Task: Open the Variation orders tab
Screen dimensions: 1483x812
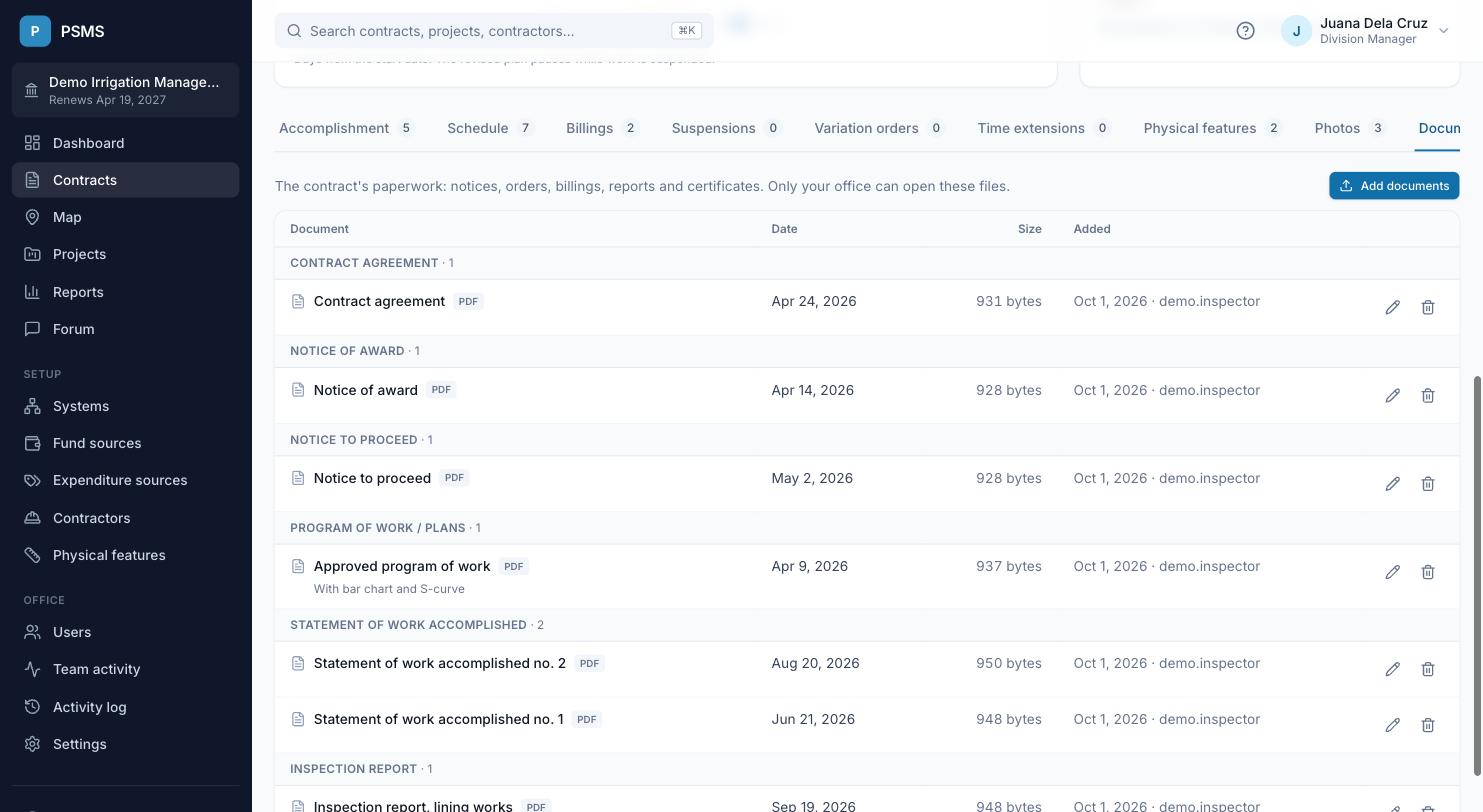Action: (879, 128)
